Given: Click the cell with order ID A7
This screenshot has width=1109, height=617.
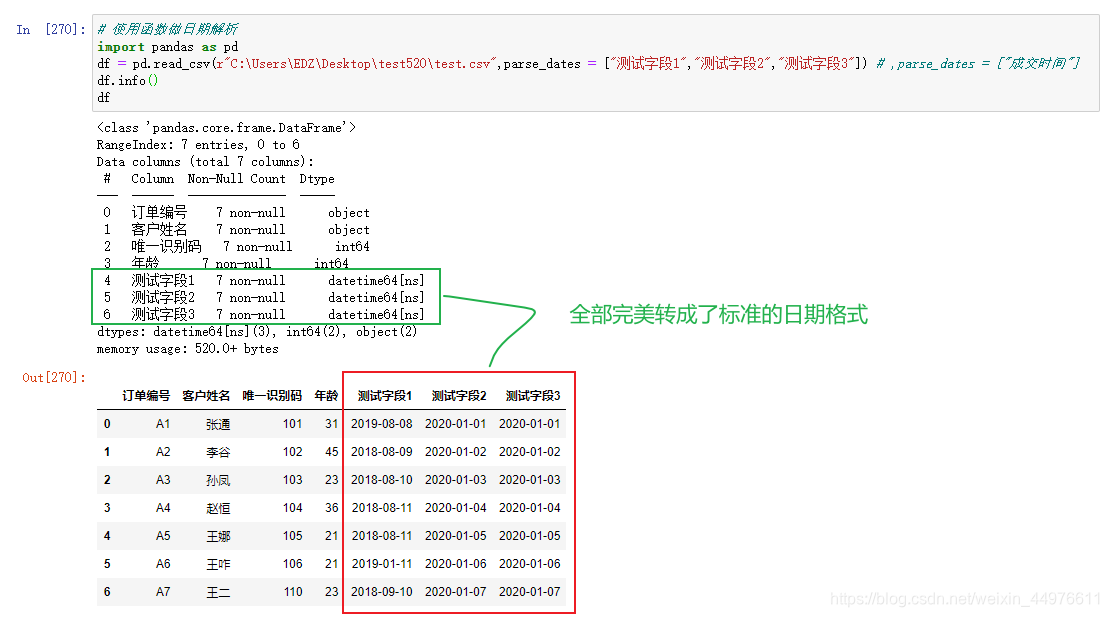Looking at the screenshot, I should 163,592.
